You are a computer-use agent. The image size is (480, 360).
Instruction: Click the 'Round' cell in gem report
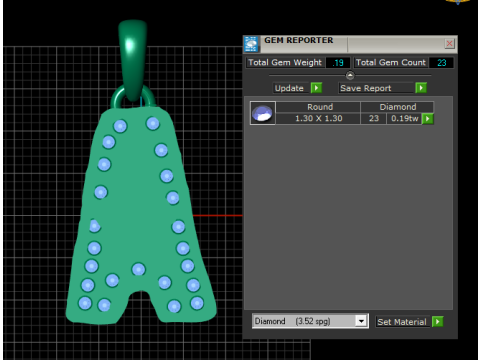(x=318, y=107)
